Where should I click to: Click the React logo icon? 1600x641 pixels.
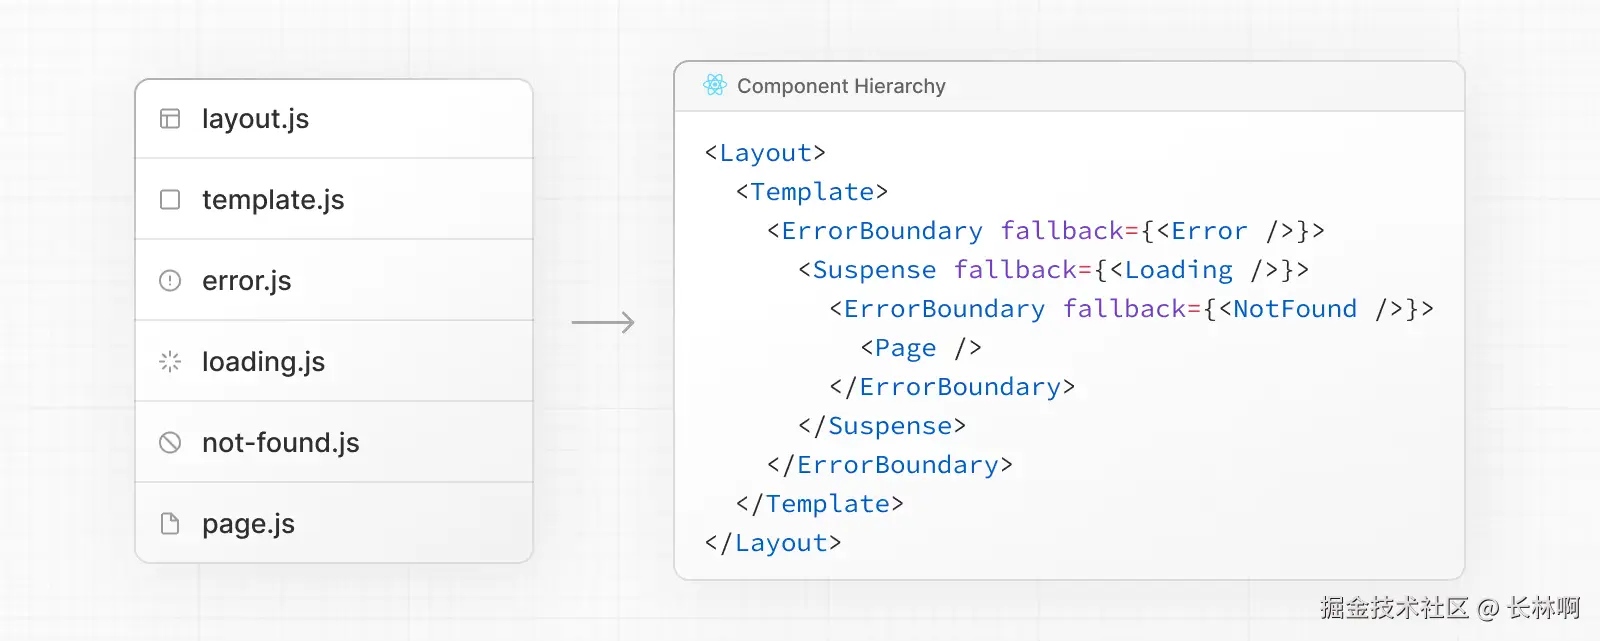pyautogui.click(x=714, y=86)
